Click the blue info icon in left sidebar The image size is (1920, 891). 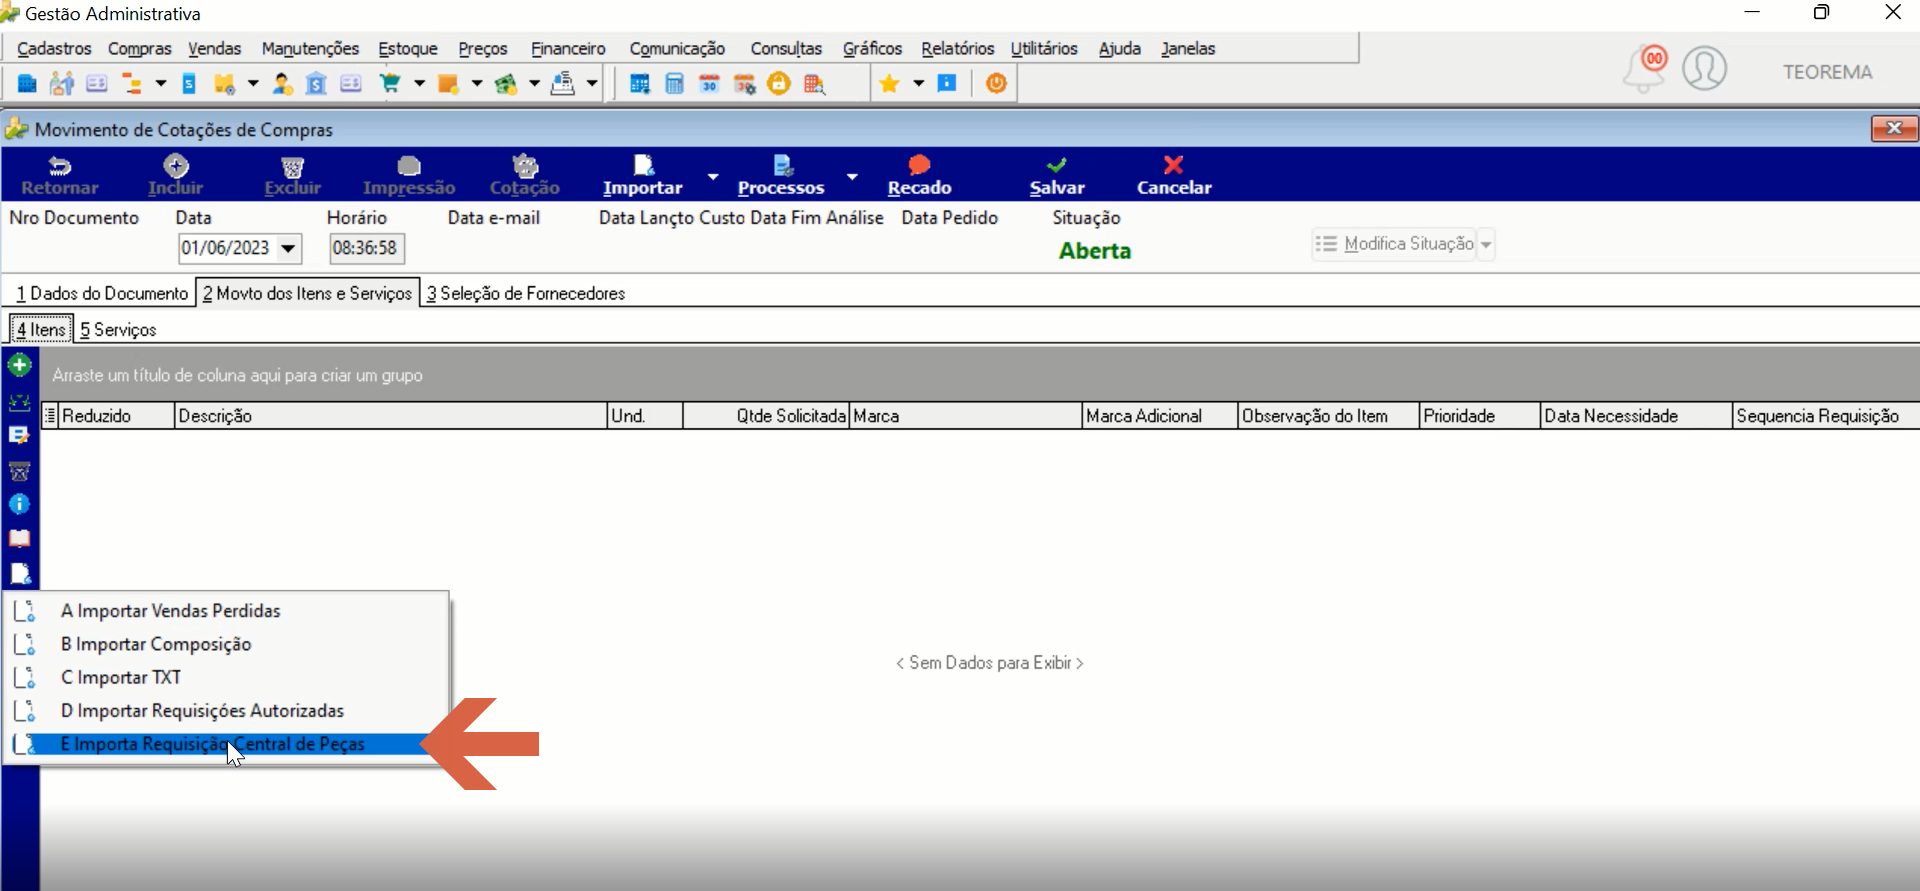[19, 504]
